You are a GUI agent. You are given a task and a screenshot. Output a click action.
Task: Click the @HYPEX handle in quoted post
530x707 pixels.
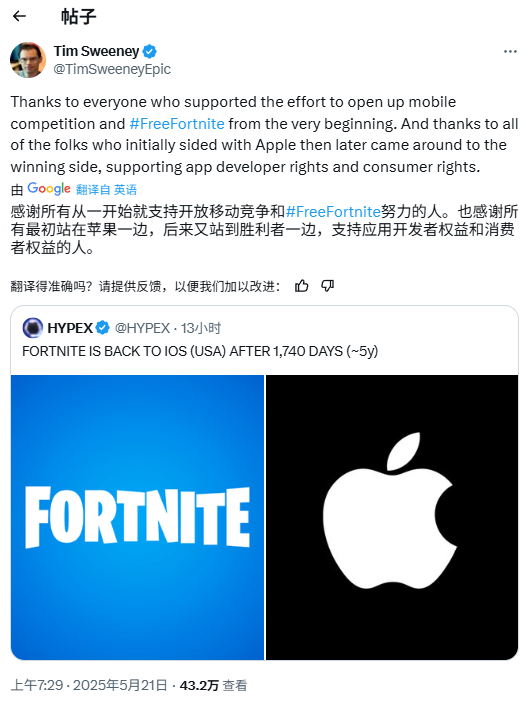pyautogui.click(x=142, y=328)
